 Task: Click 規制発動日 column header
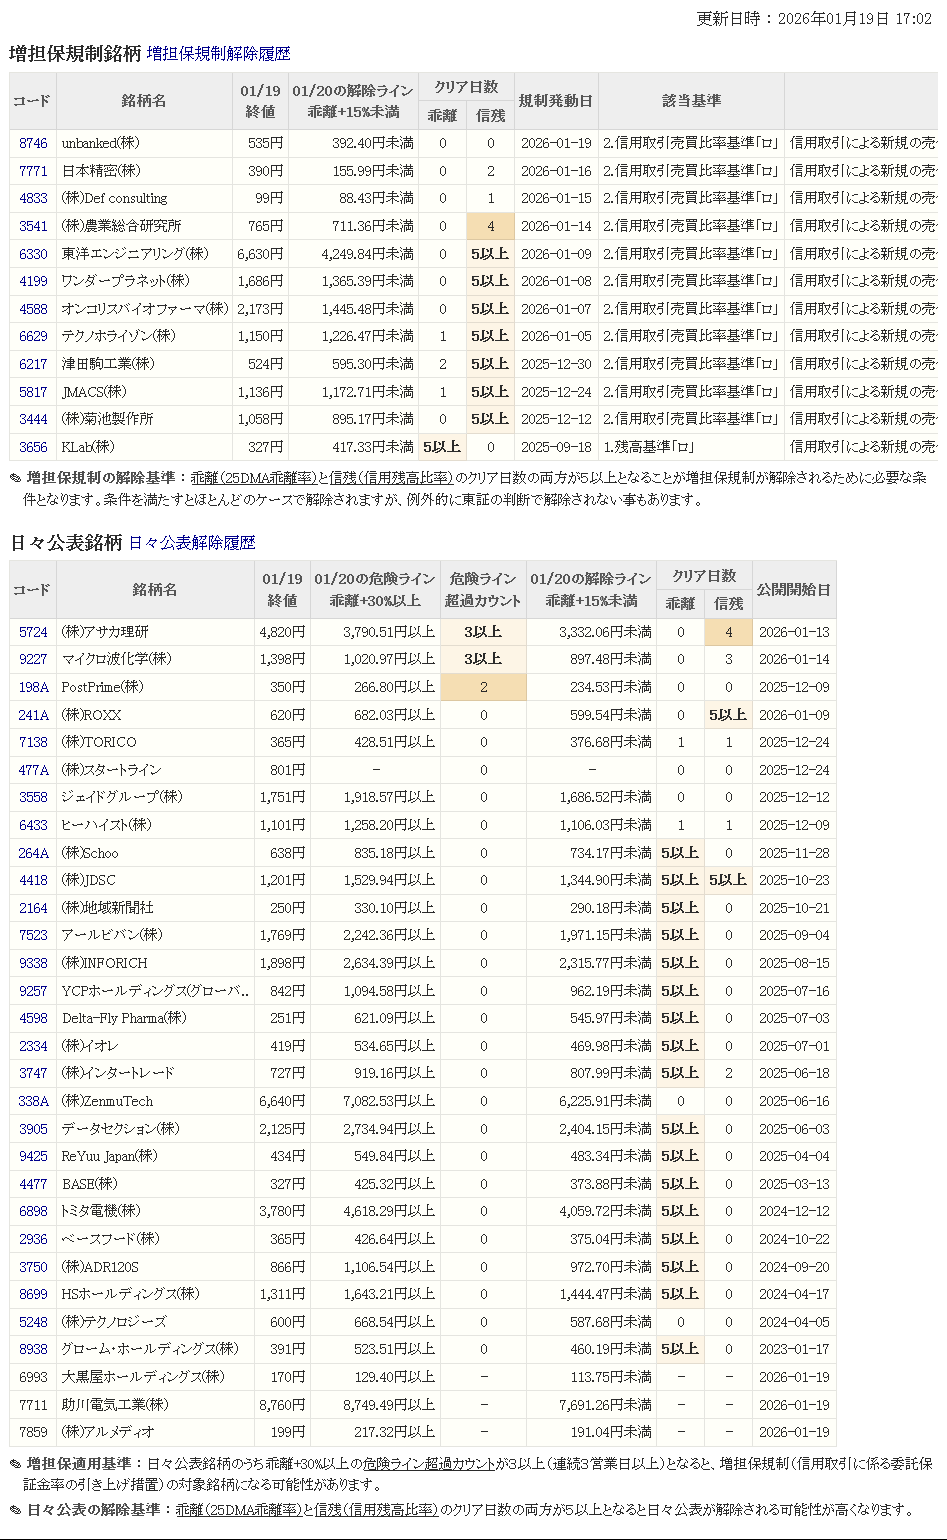[555, 101]
